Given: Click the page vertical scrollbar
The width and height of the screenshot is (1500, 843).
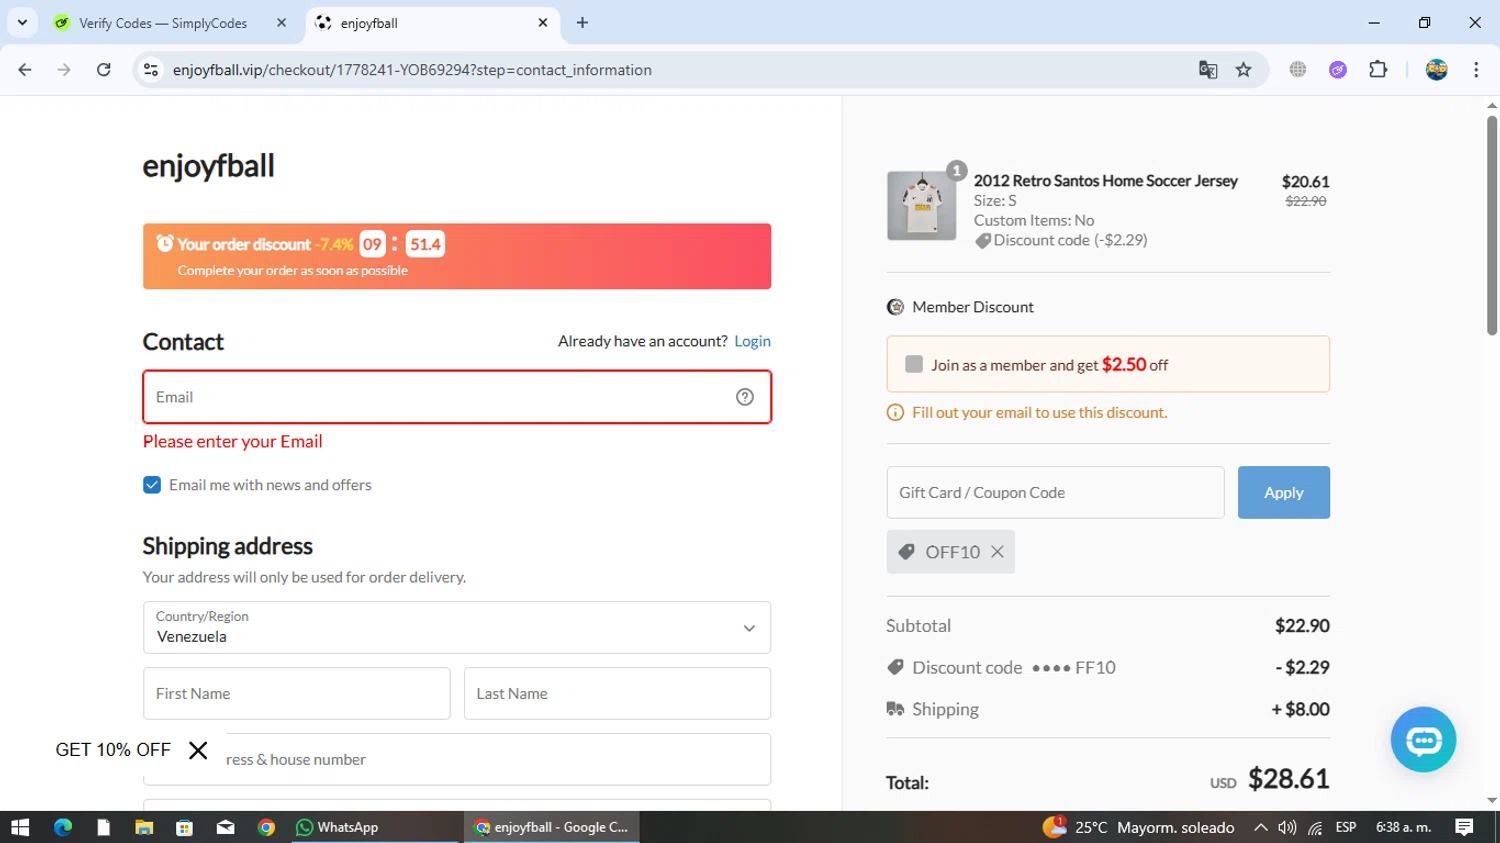Looking at the screenshot, I should pyautogui.click(x=1492, y=225).
